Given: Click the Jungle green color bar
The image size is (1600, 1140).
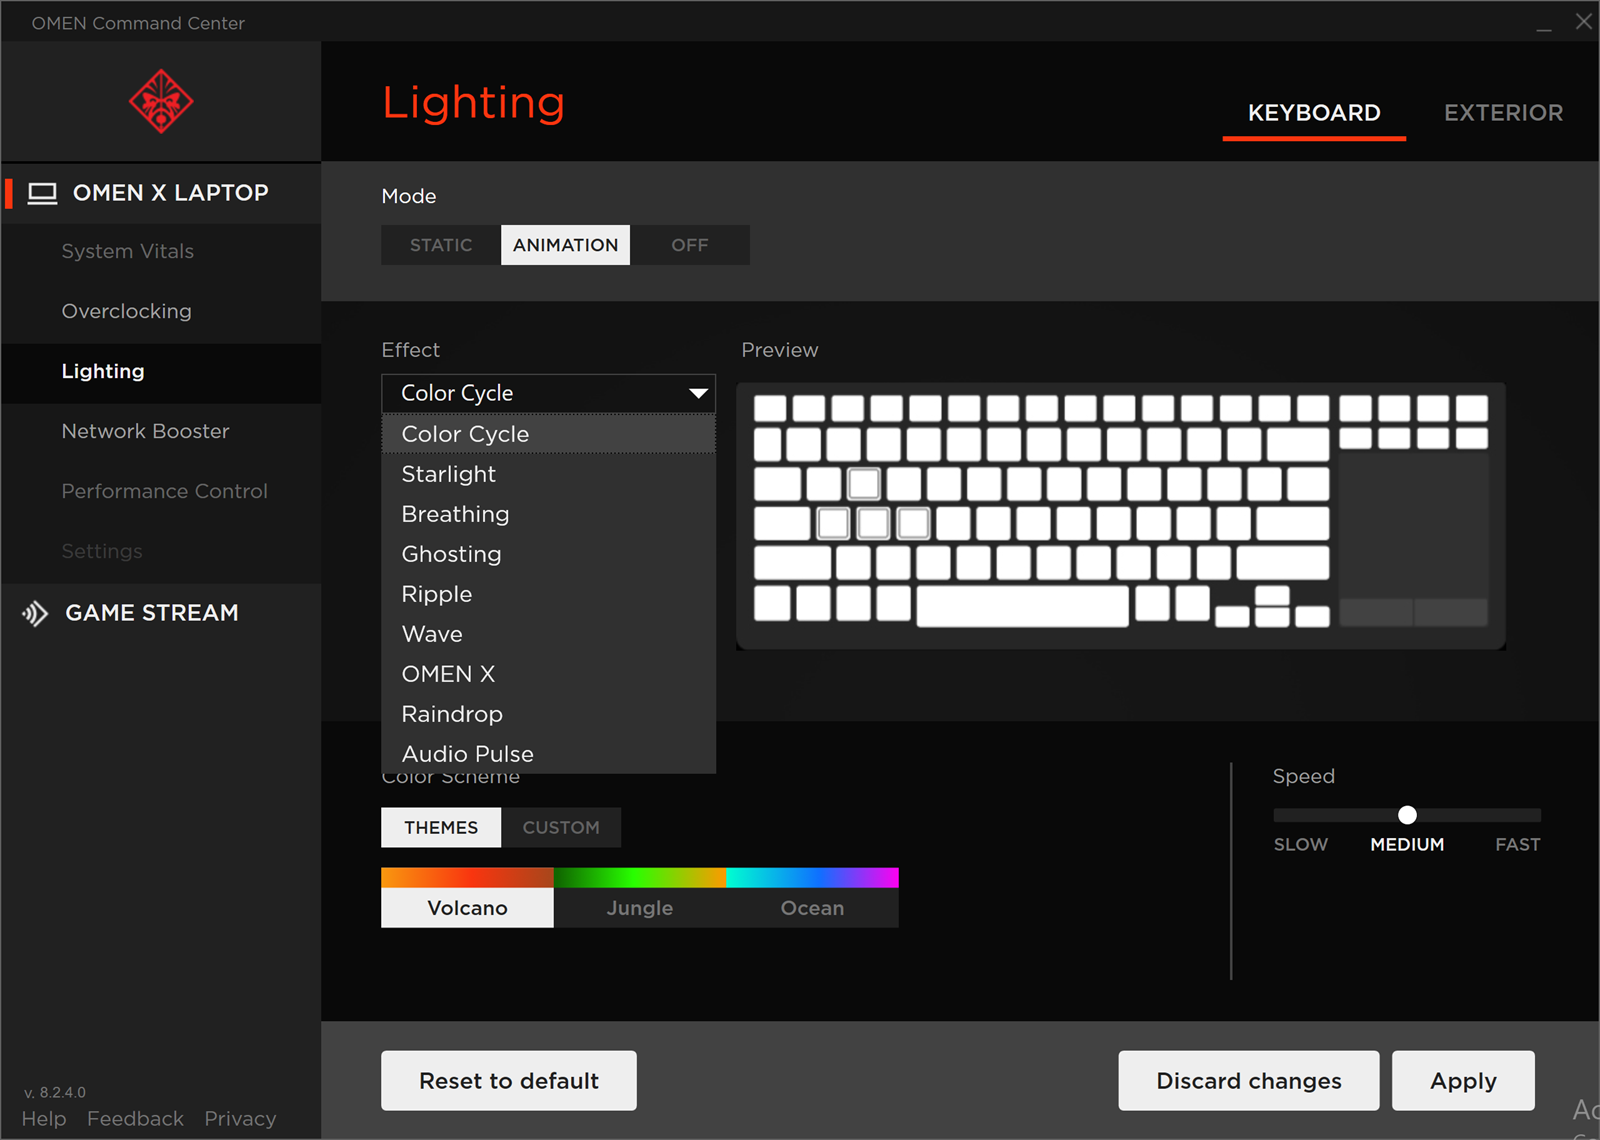Looking at the screenshot, I should pos(640,878).
